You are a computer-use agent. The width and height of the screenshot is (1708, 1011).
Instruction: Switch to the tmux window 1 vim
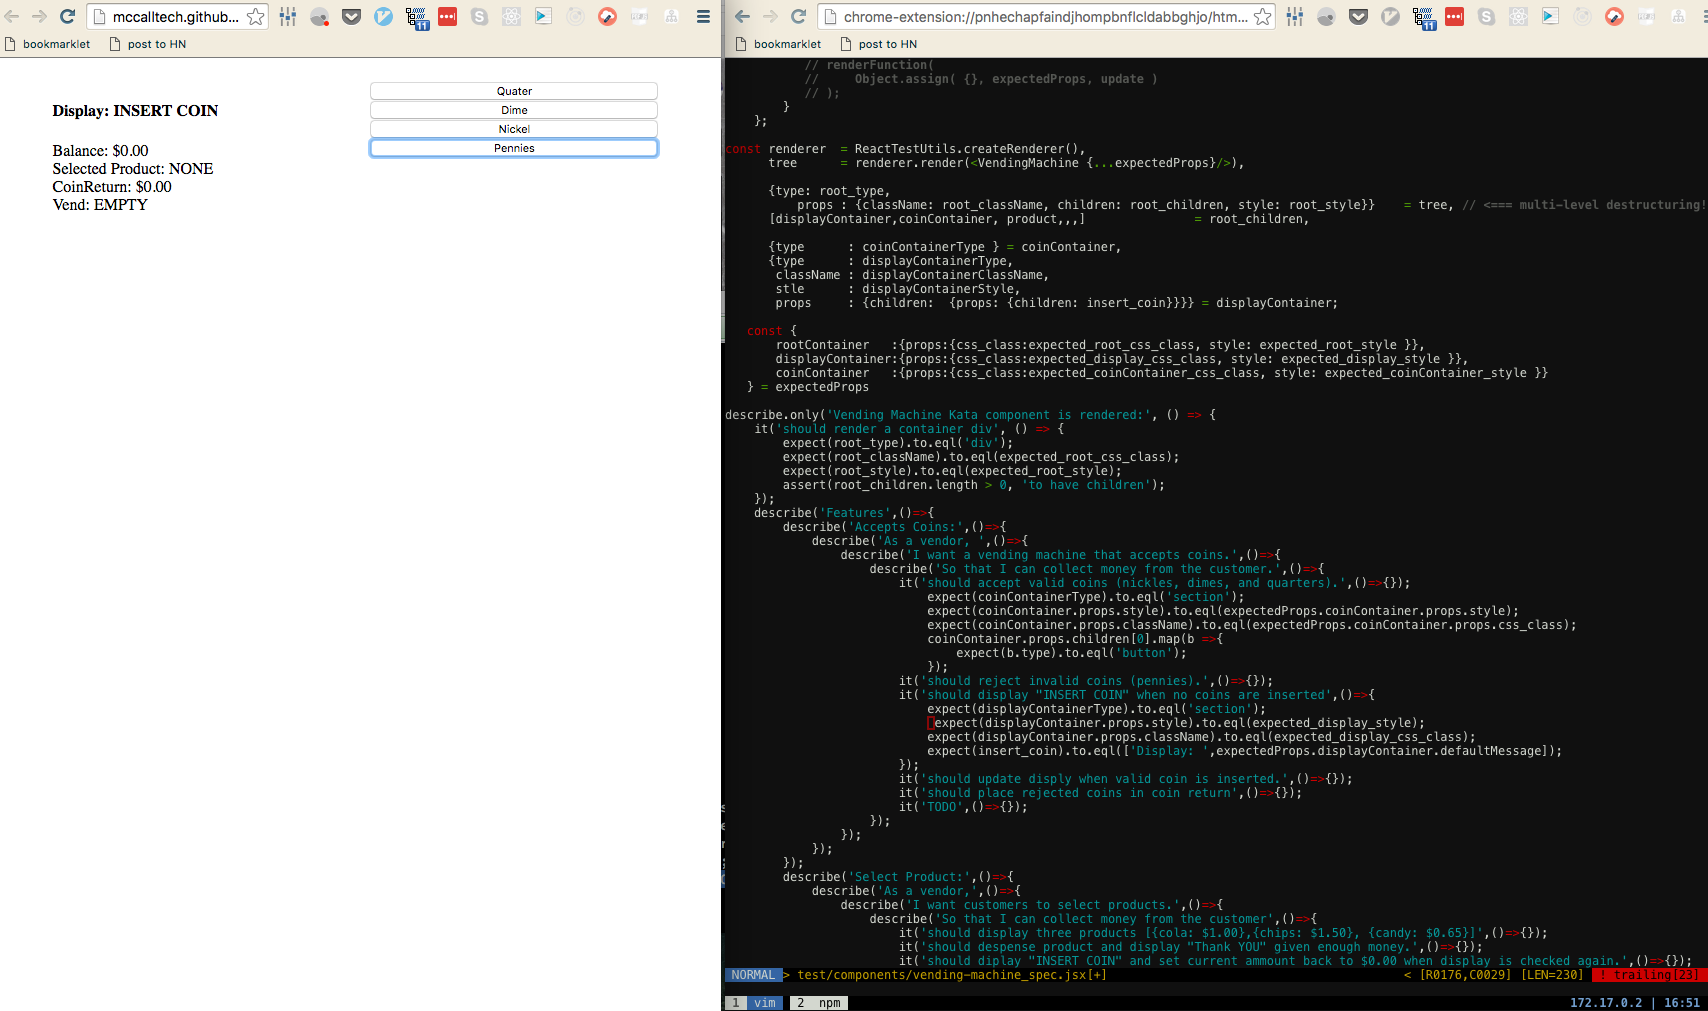(x=754, y=1002)
